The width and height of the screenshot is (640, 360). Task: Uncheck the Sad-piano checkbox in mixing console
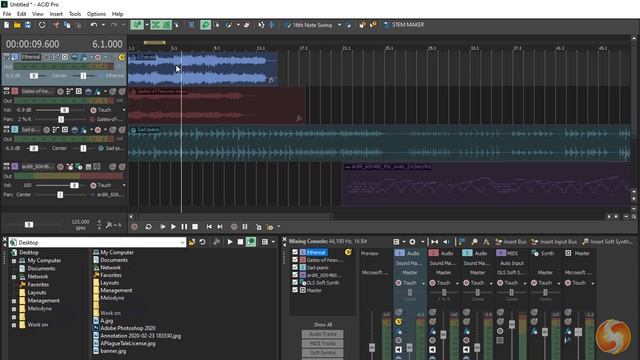(295, 267)
